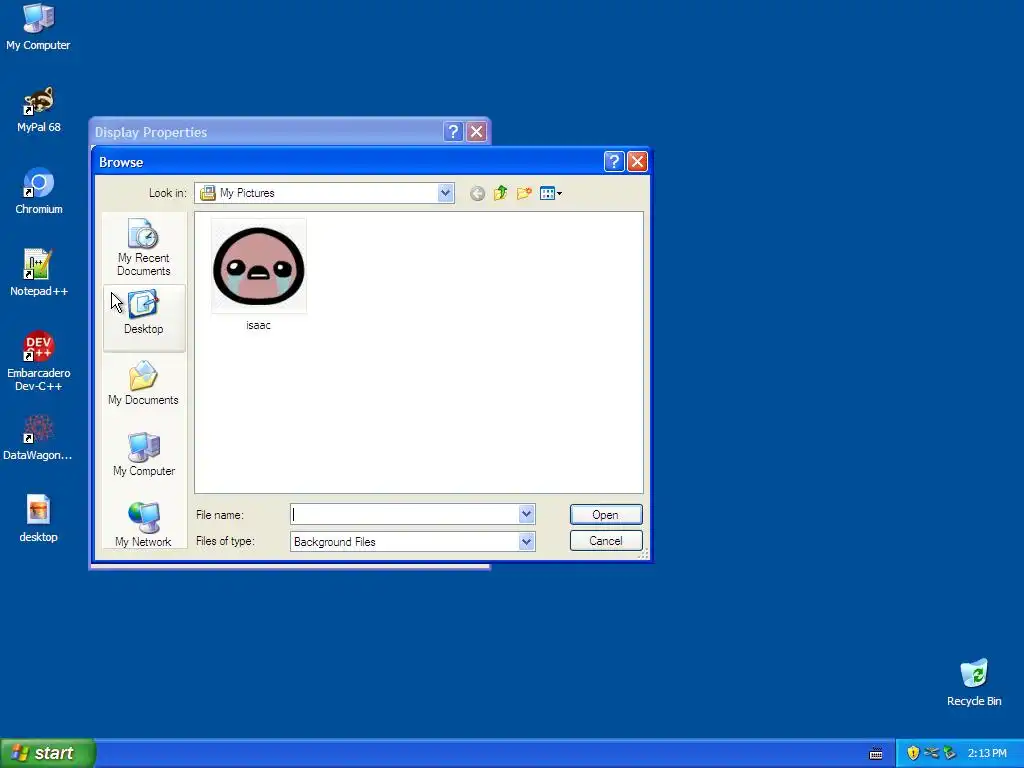Go to Desktop in the Browse places bar
This screenshot has height=768, width=1024.
(144, 318)
